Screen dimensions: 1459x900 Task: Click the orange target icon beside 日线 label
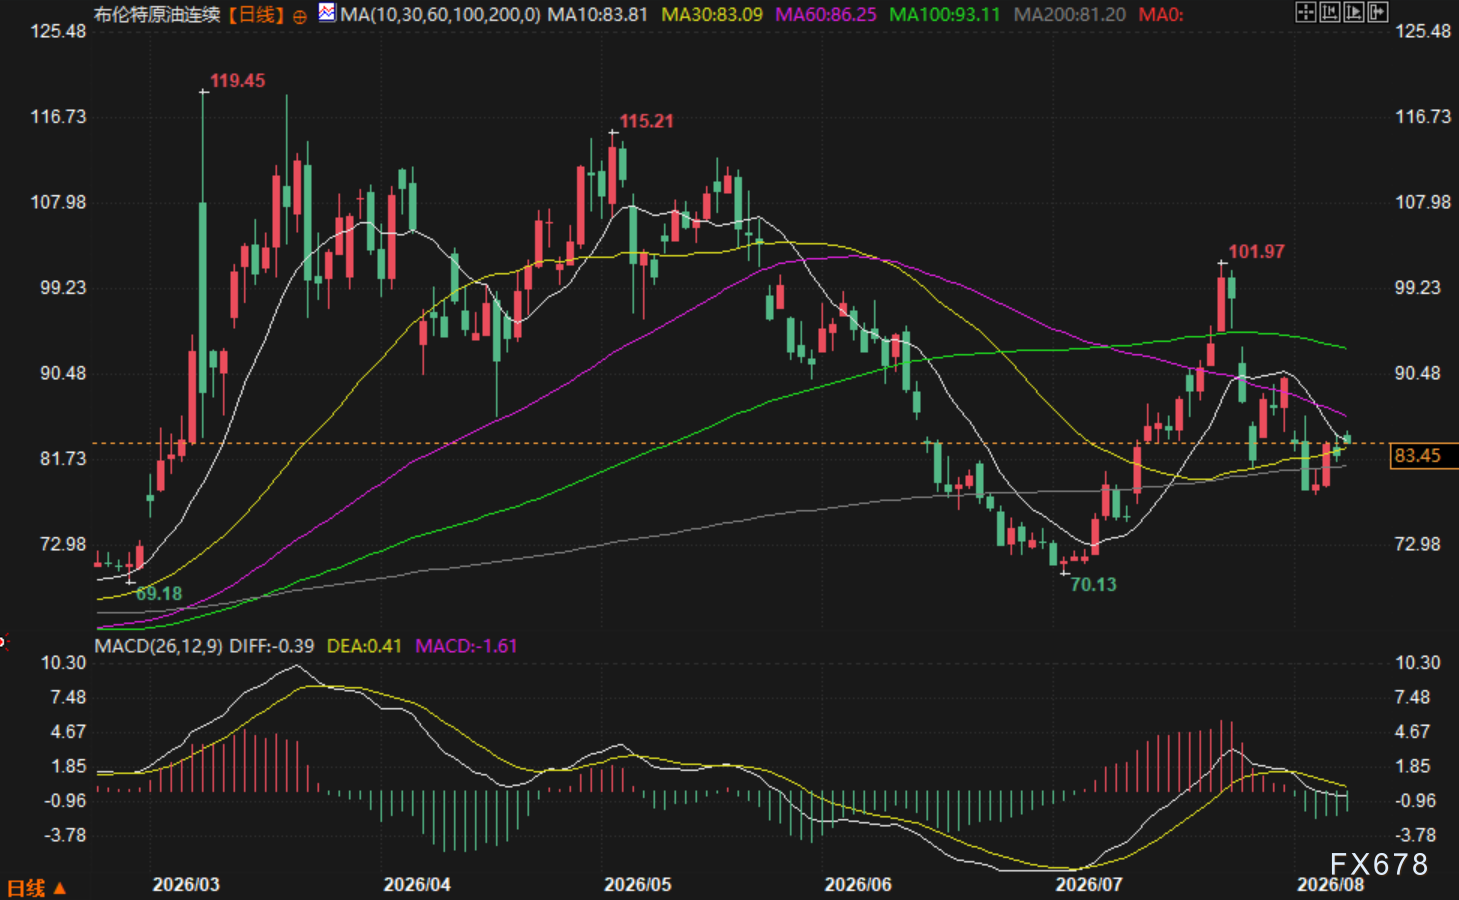tap(300, 16)
